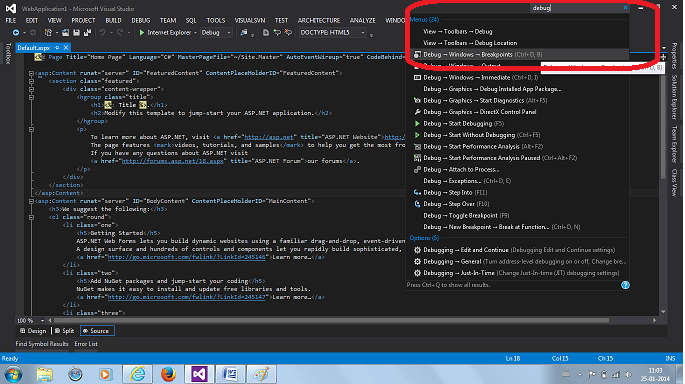Collapse the BodyContent asp:Content block
This screenshot has width=685, height=384.
click(x=31, y=201)
